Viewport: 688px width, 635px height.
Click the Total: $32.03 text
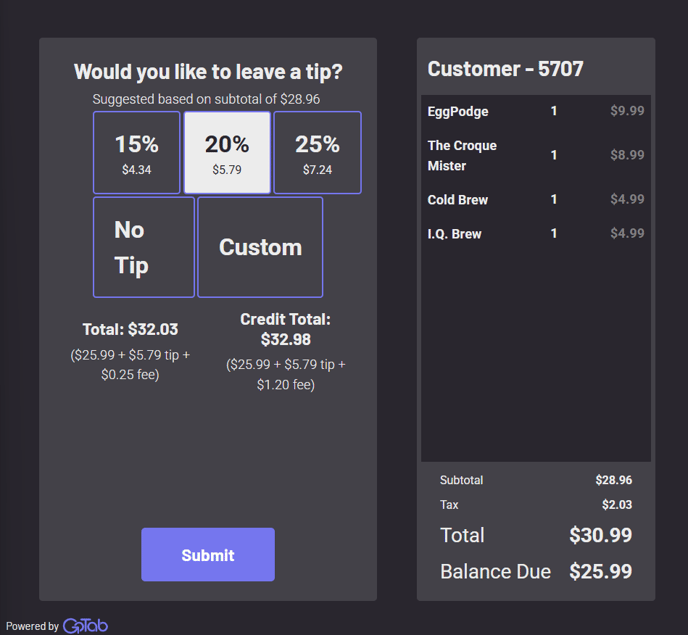point(130,329)
